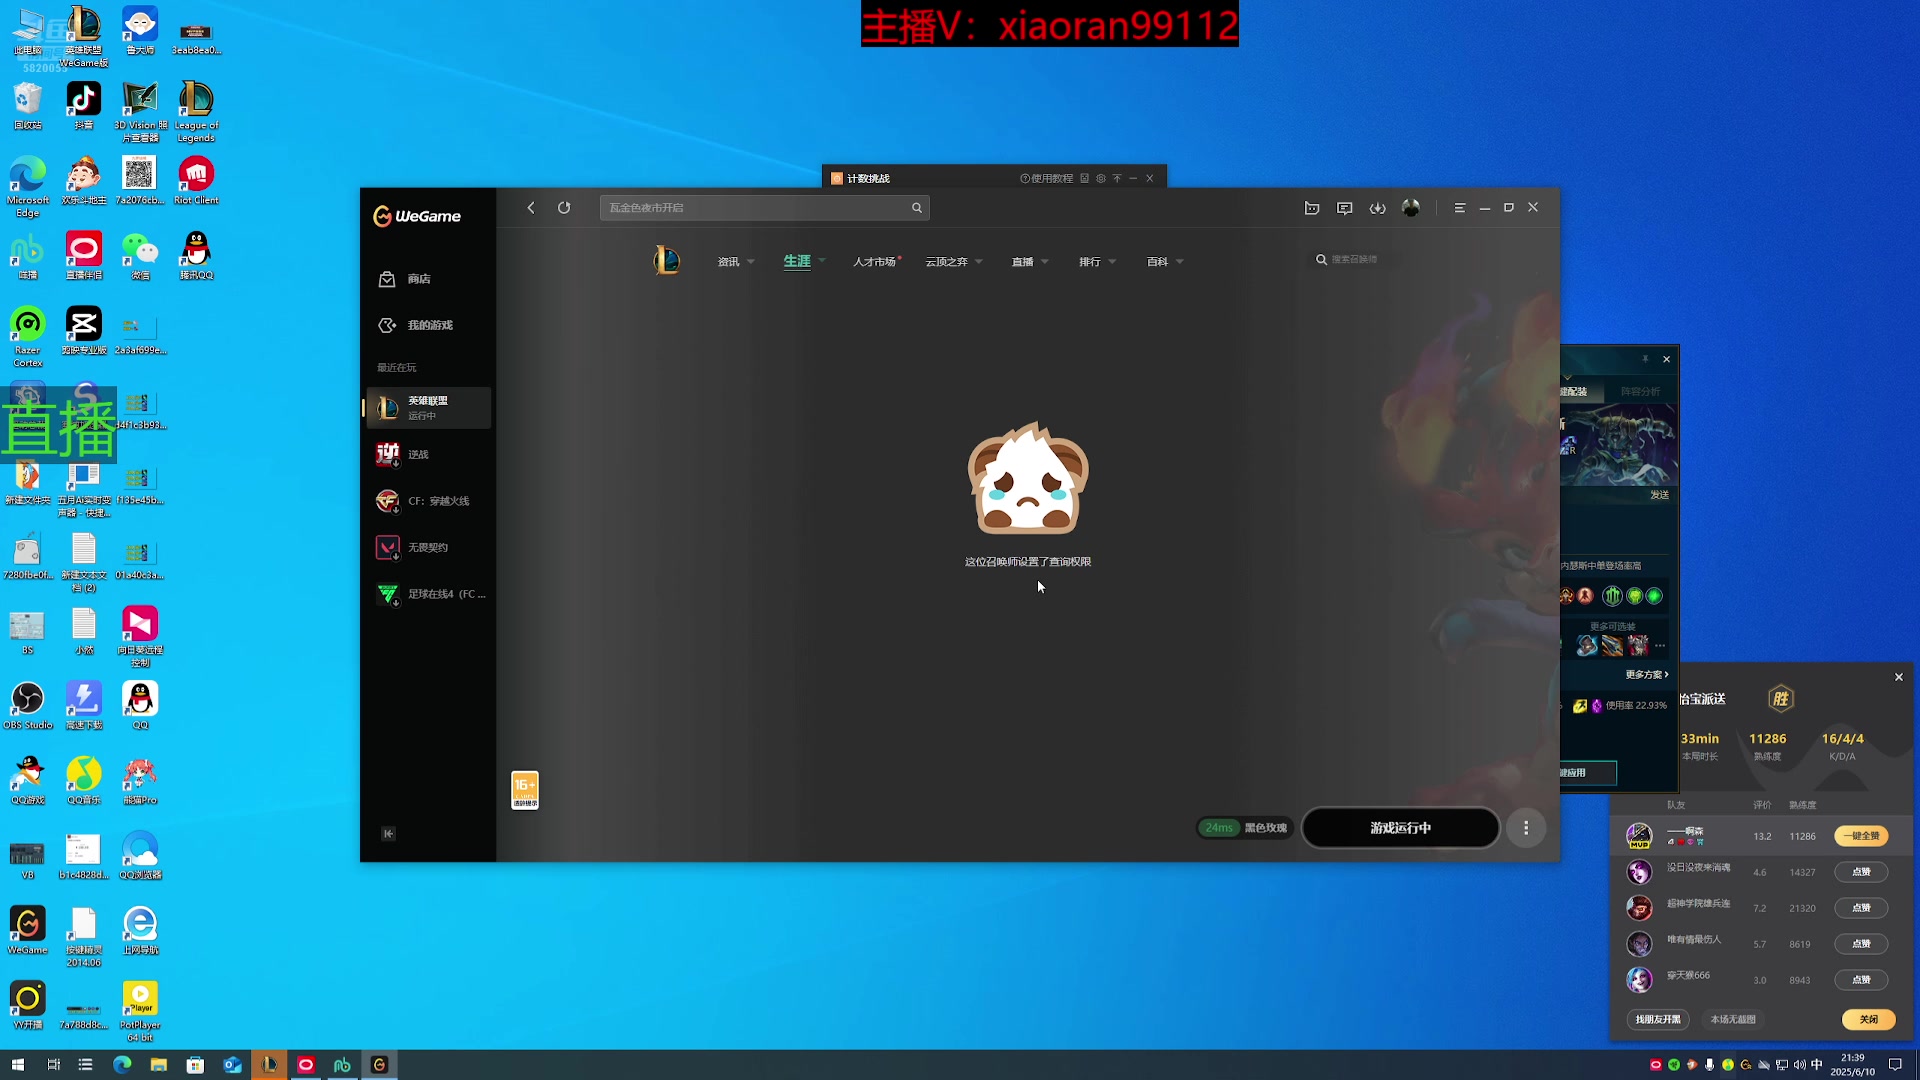
Task: Click pin-to-top arrow in 计数挑战 window
Action: 1117,178
